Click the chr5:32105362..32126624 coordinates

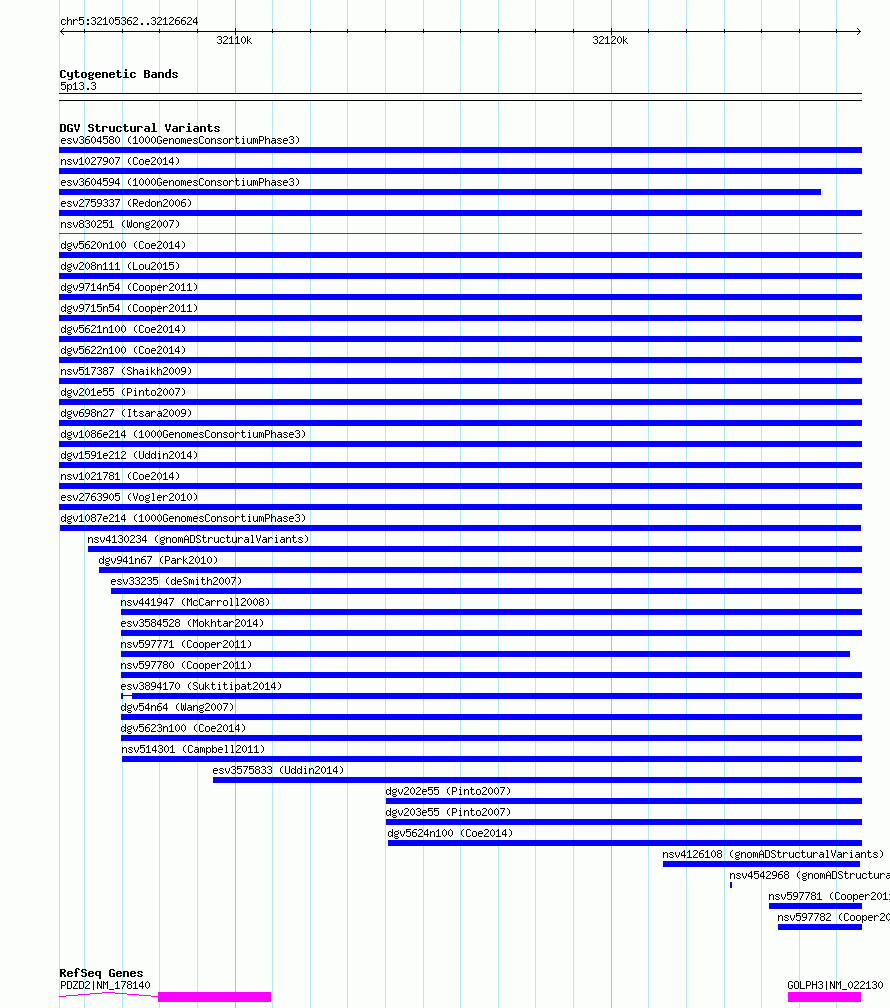(129, 21)
